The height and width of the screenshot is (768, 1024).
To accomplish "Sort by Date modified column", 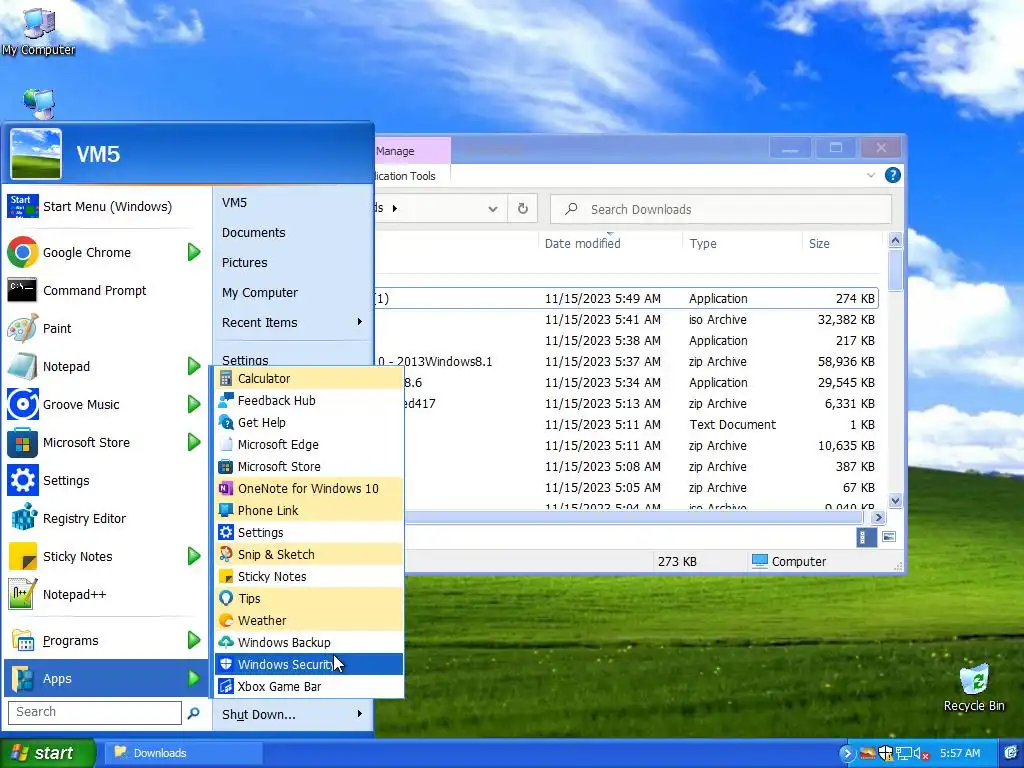I will tap(583, 244).
